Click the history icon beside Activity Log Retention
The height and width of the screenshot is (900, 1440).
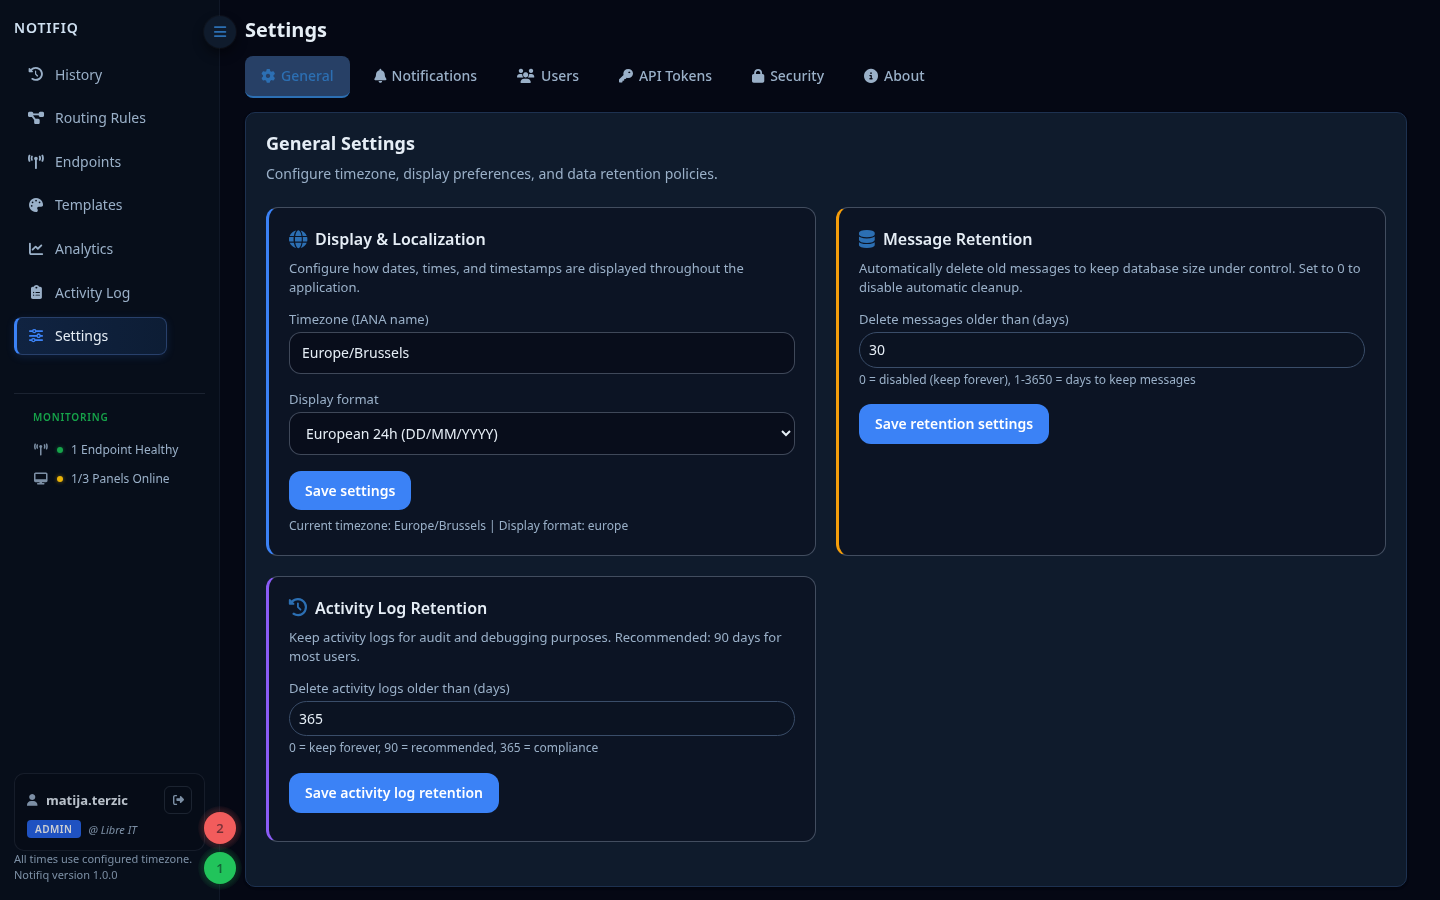tap(298, 607)
